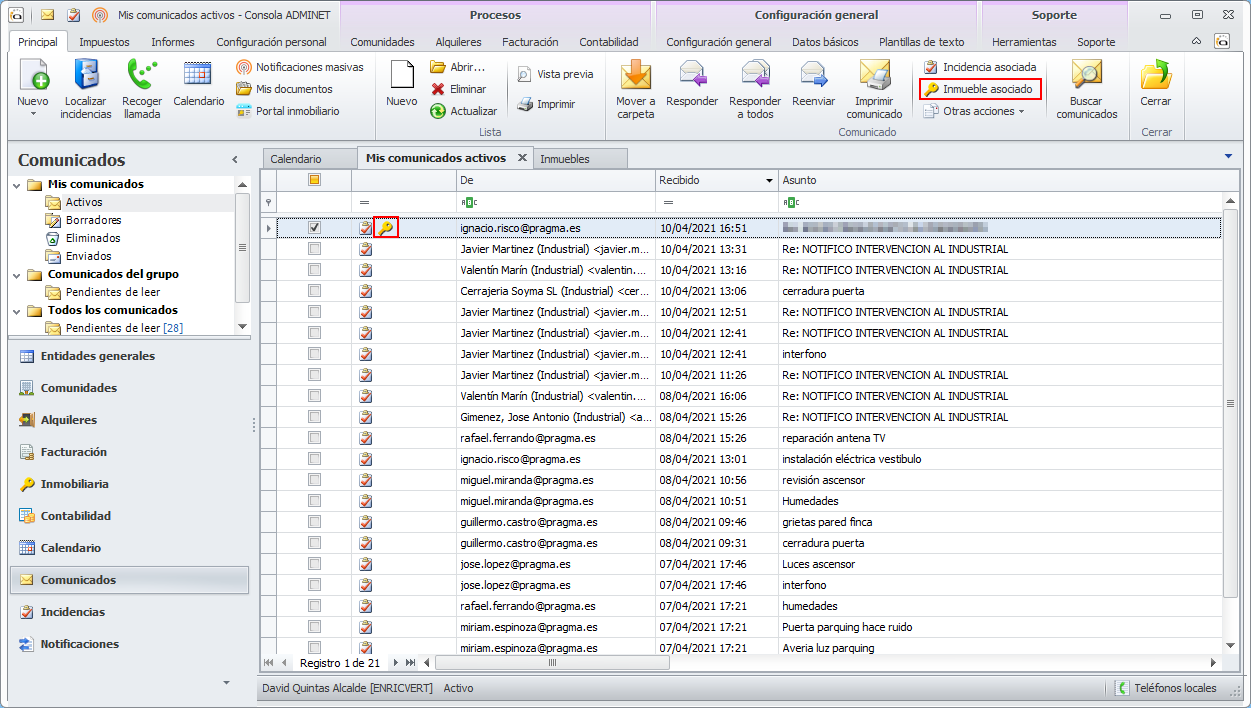Open the Nuevo dropdown arrow
1251x708 pixels.
[33, 114]
